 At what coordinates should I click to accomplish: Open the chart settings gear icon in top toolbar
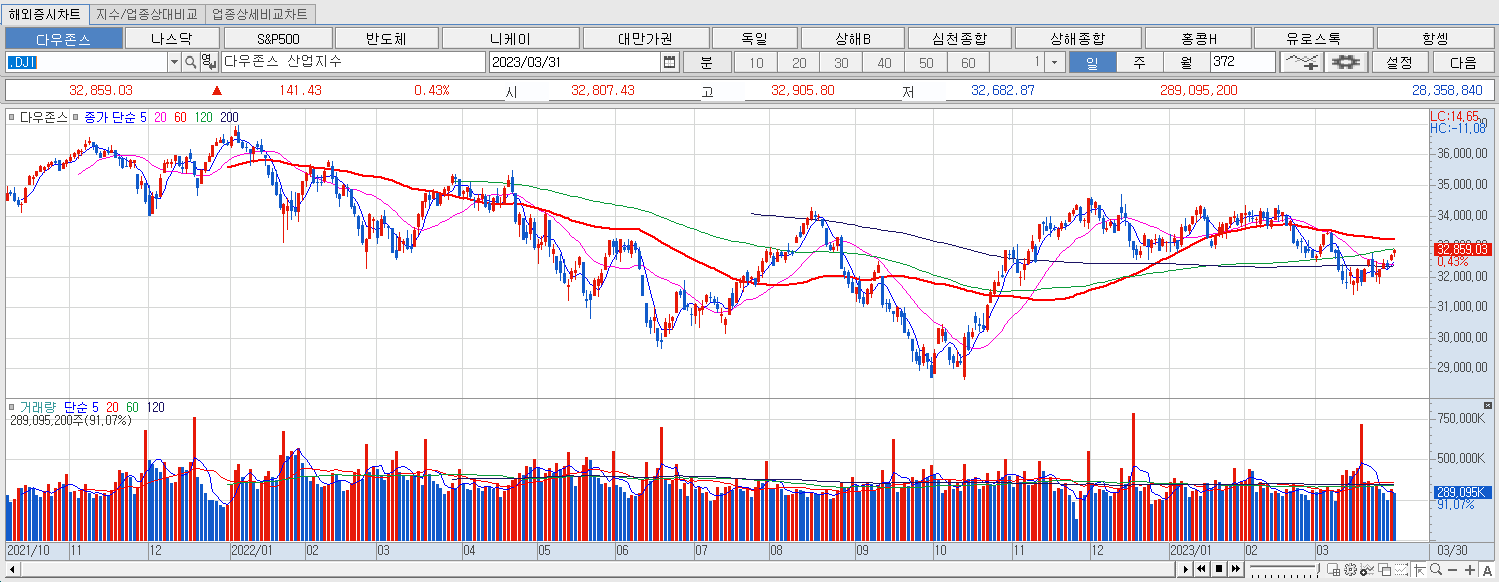tap(1345, 62)
